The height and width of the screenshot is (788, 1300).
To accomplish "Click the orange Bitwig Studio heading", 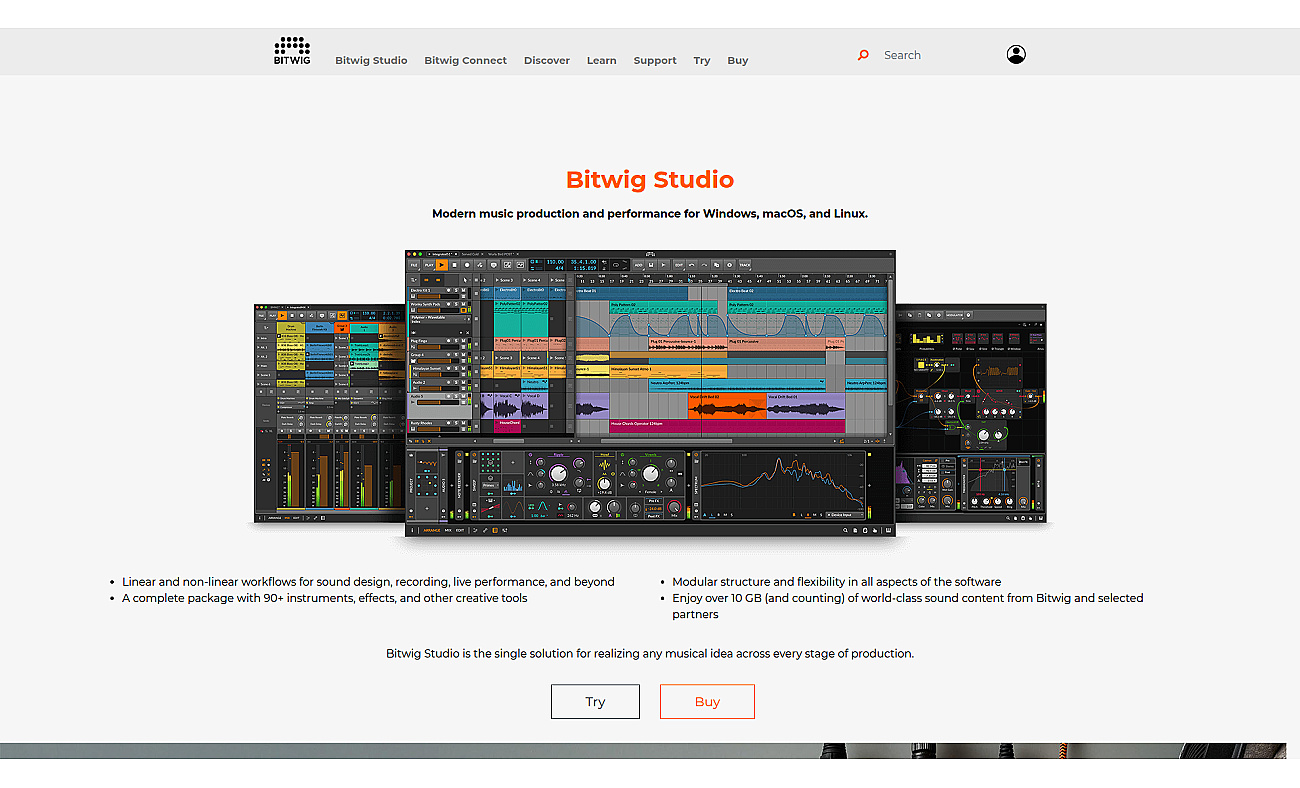I will [650, 180].
